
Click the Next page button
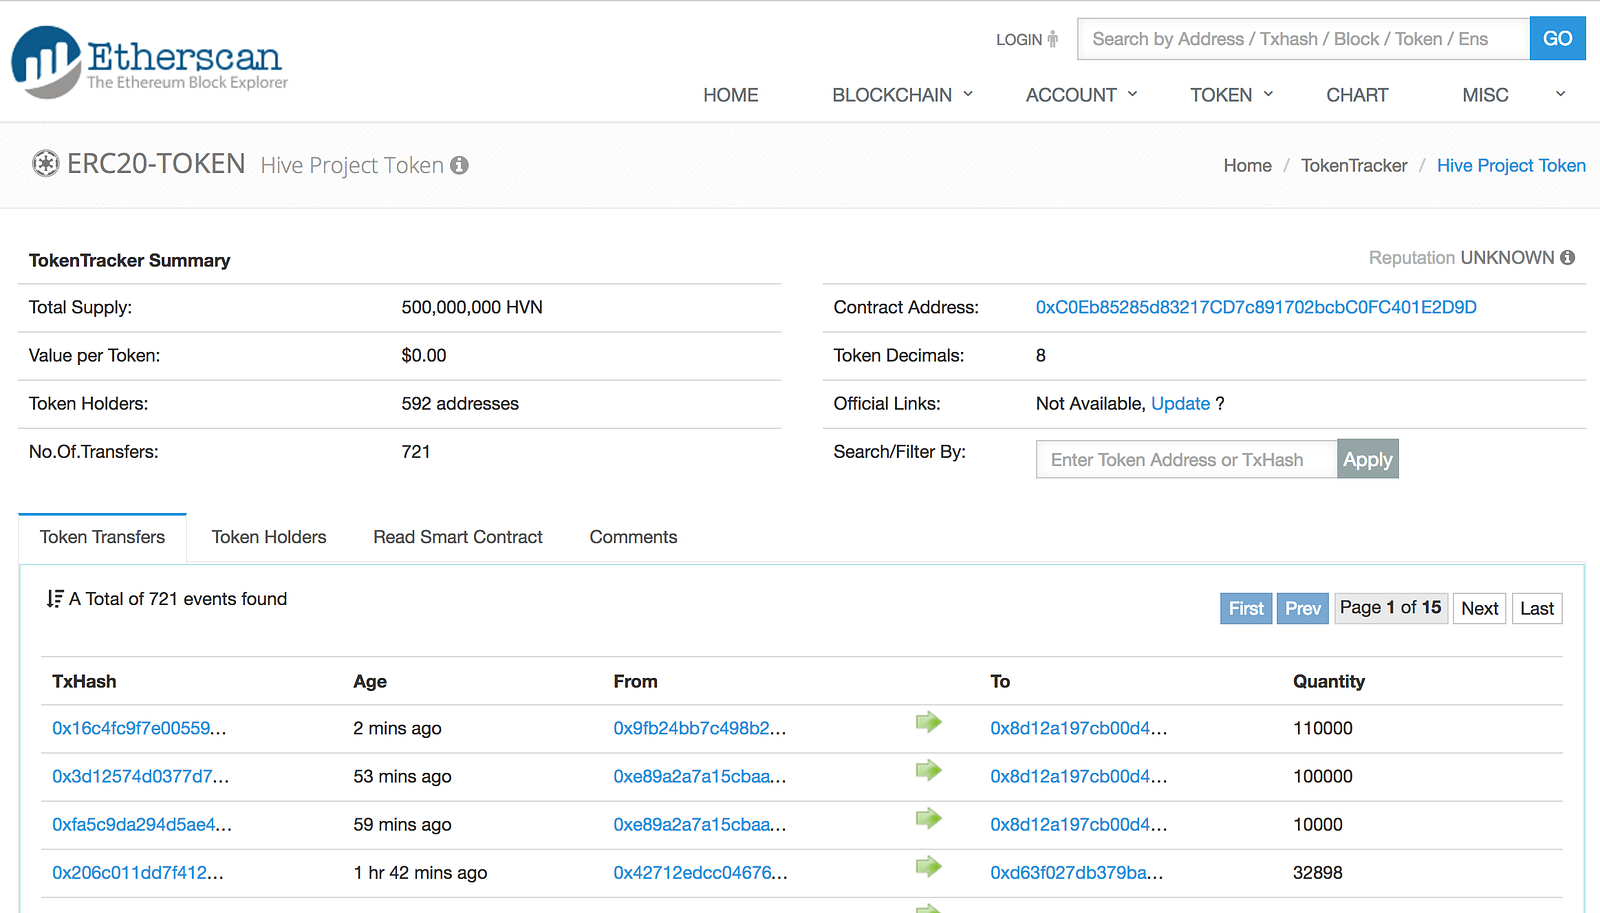pyautogui.click(x=1479, y=608)
